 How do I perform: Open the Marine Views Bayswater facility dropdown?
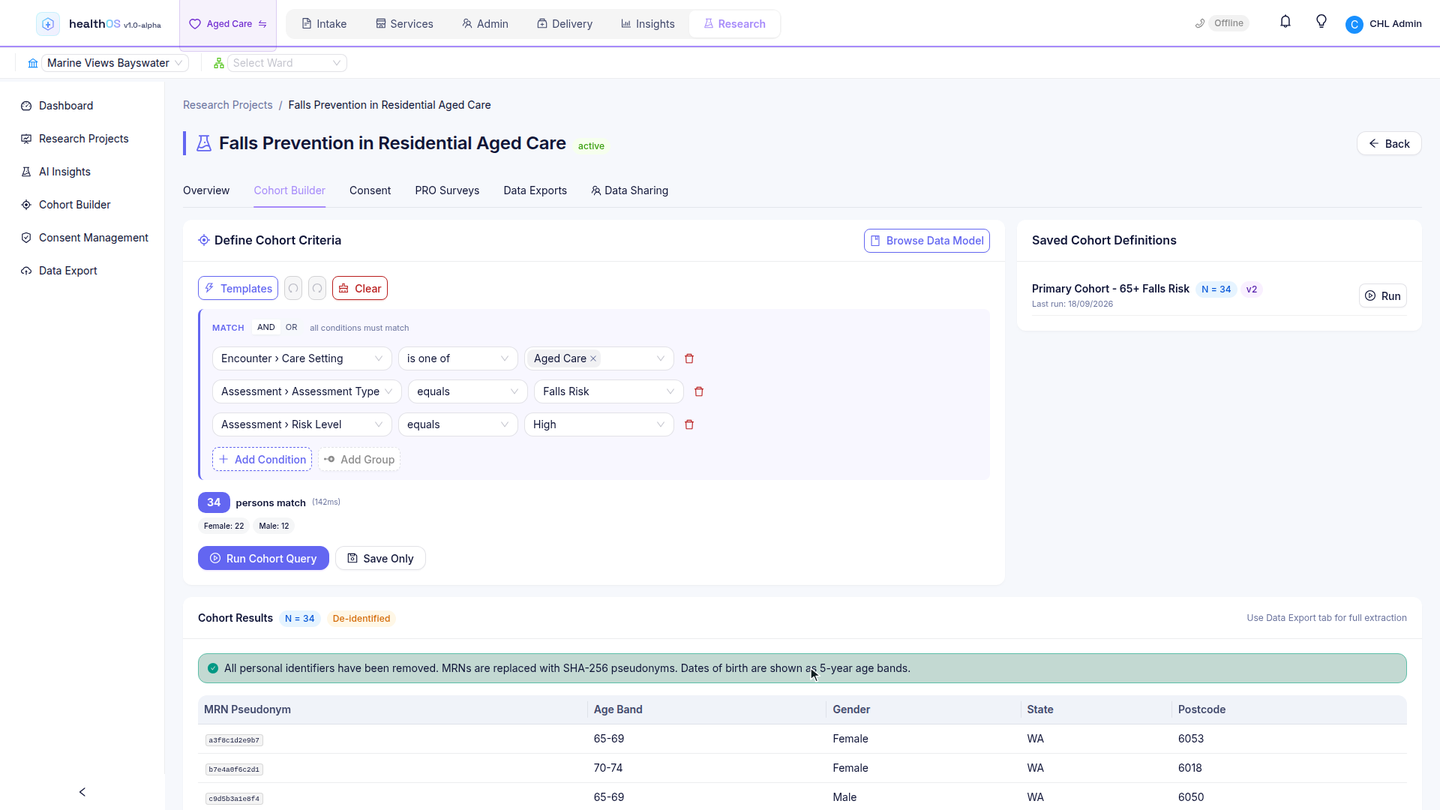[x=115, y=63]
